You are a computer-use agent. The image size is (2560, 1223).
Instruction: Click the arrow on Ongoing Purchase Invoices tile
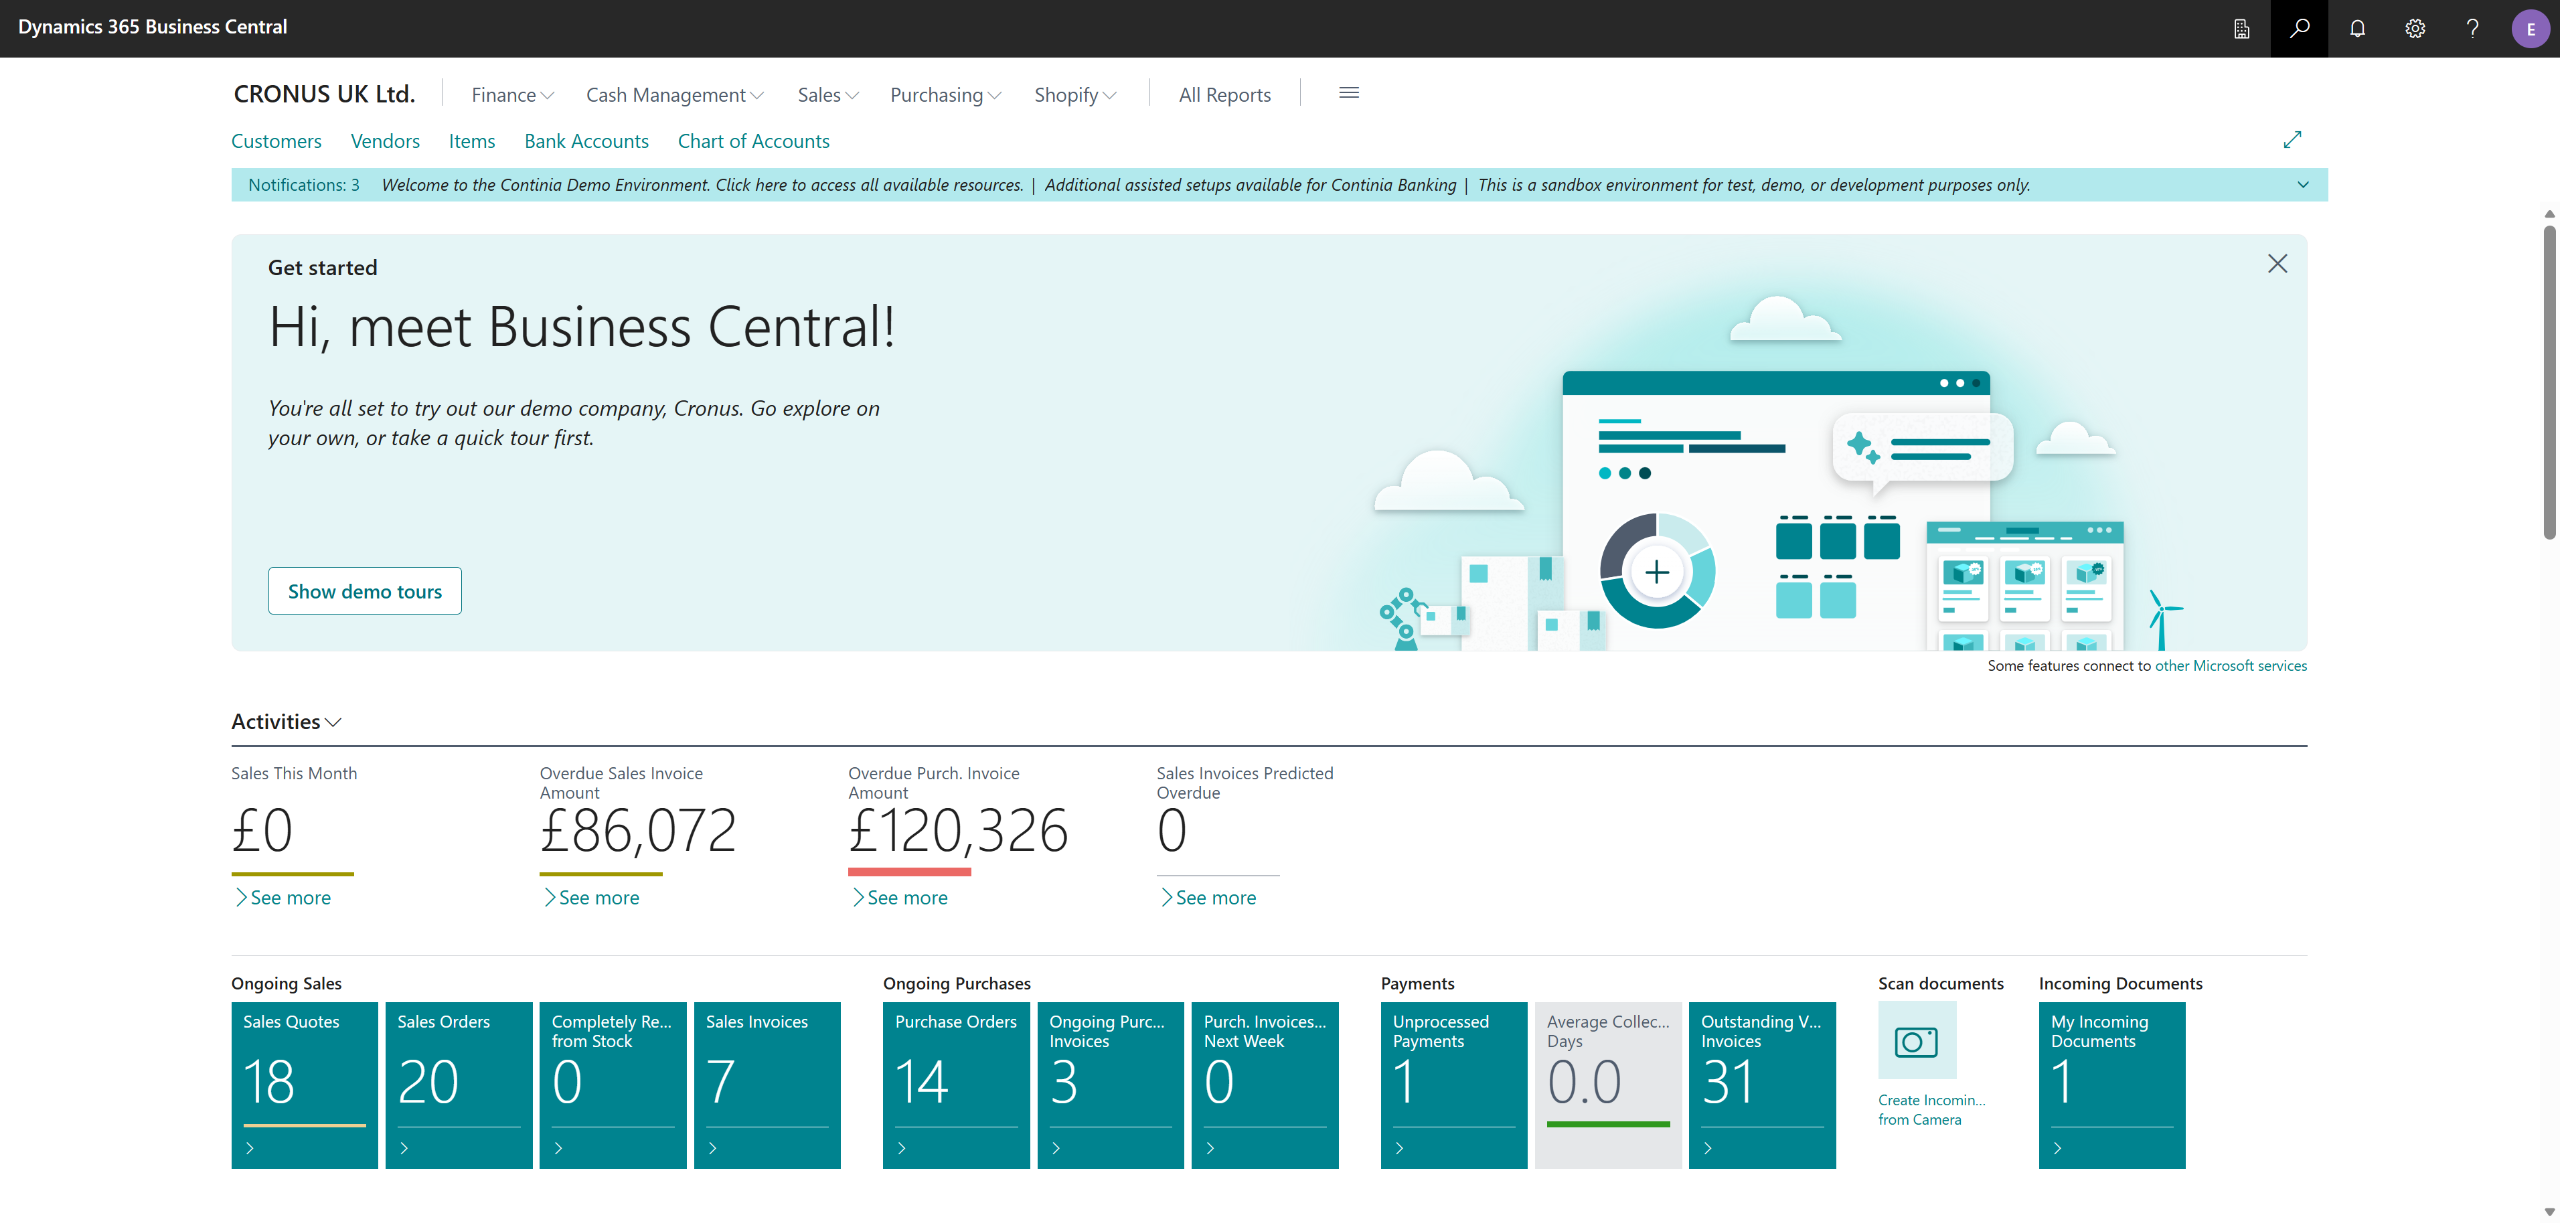point(1056,1148)
